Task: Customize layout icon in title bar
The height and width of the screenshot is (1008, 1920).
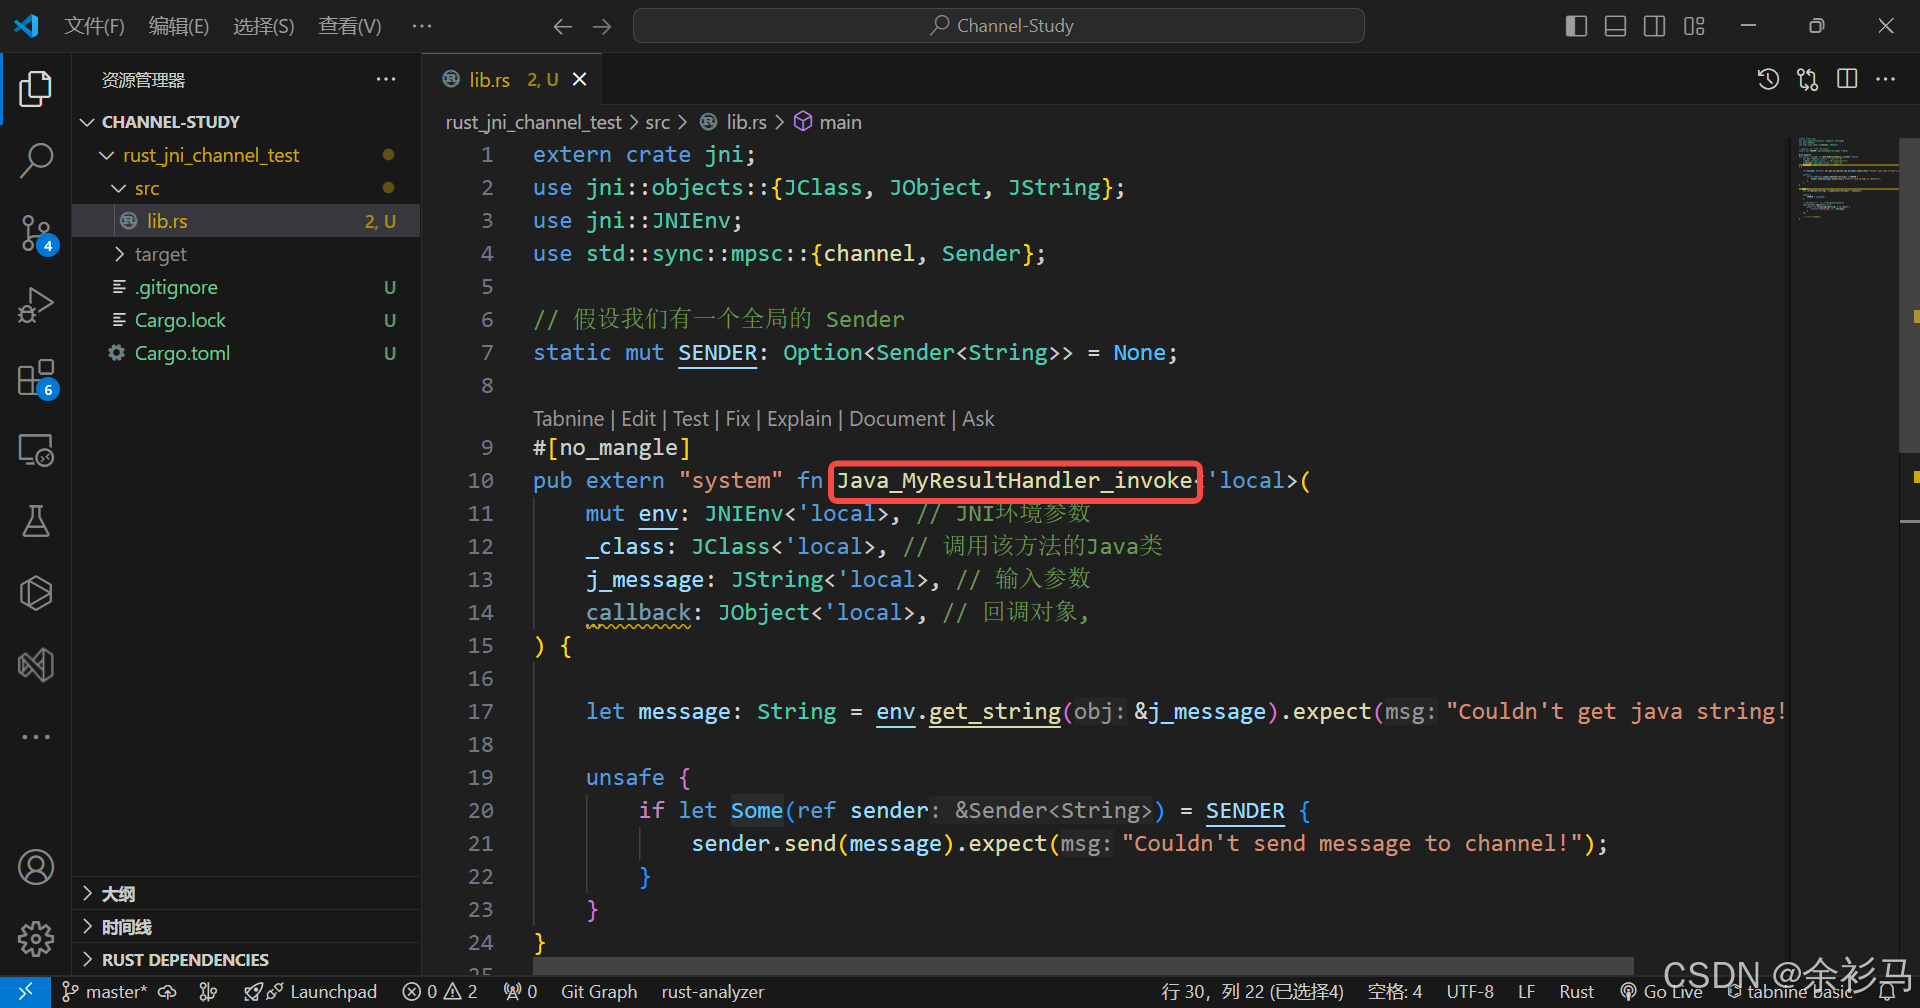Action: pos(1694,26)
